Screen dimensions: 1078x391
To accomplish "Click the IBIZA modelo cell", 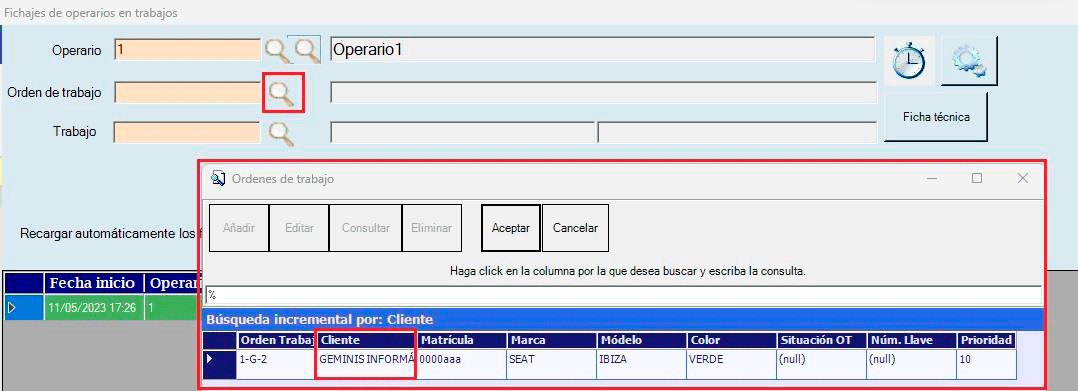I will (641, 364).
